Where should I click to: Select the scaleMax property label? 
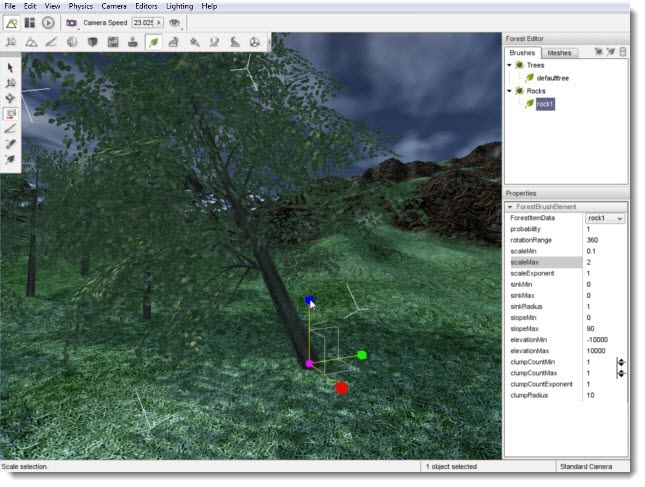[524, 262]
